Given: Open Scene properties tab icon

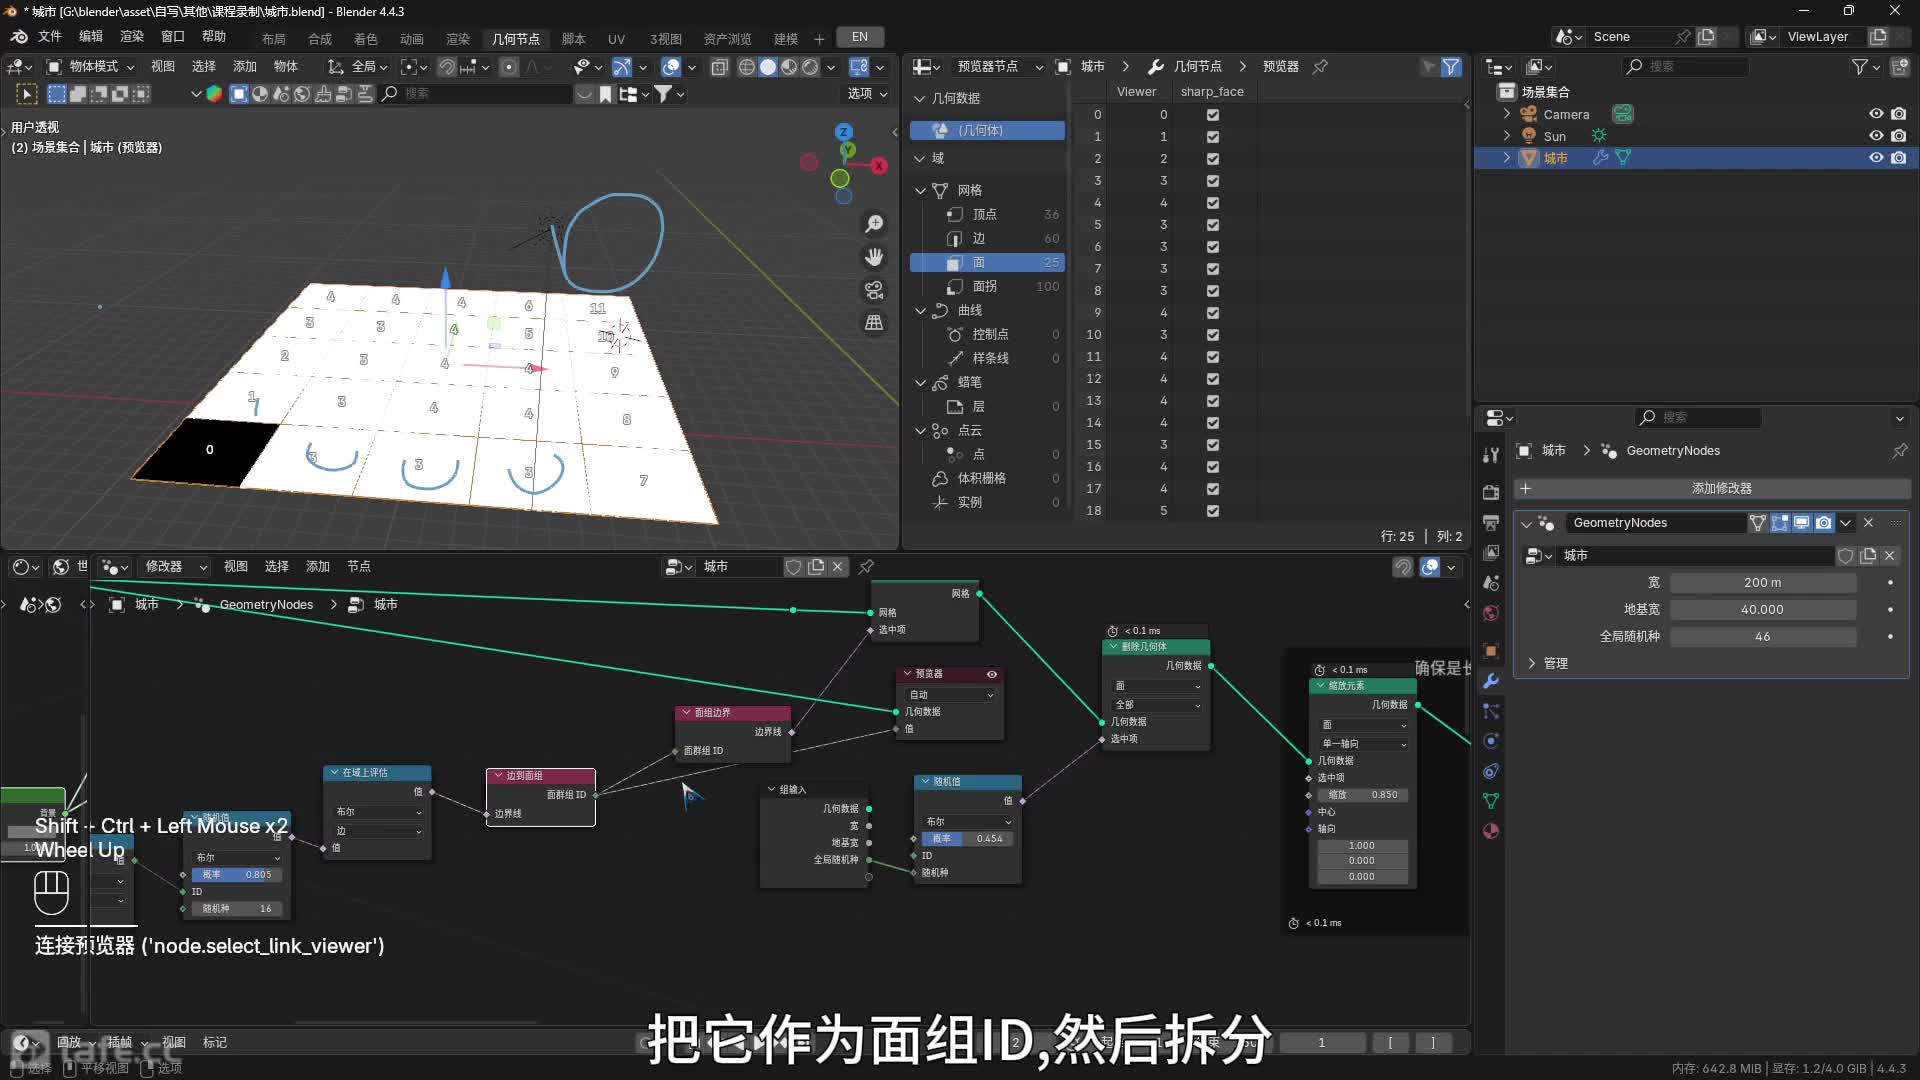Looking at the screenshot, I should [x=1491, y=582].
